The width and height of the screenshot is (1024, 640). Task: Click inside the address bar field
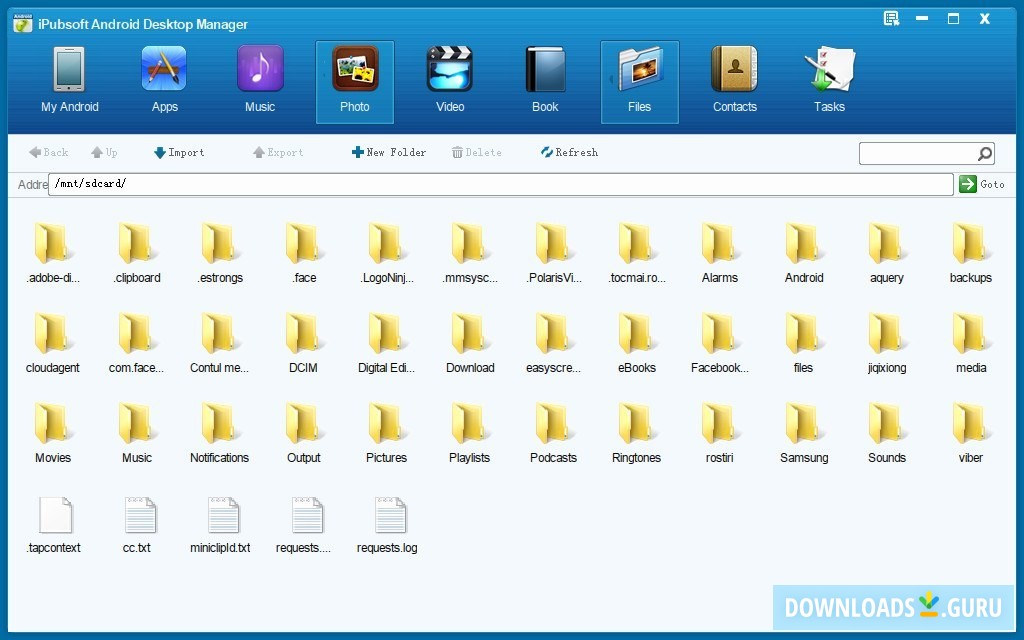[x=500, y=184]
